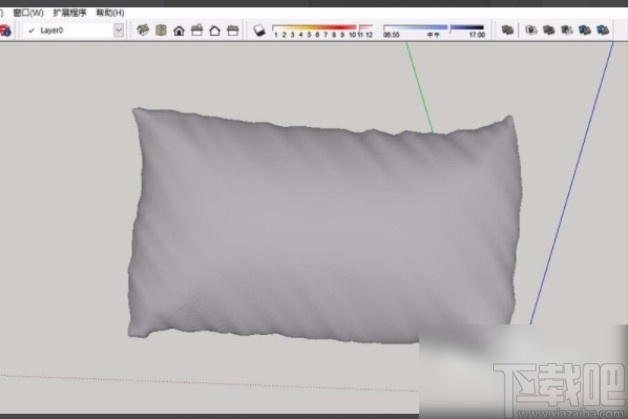The height and width of the screenshot is (419, 628).
Task: Open the 窗口(W) menu
Action: pos(28,12)
